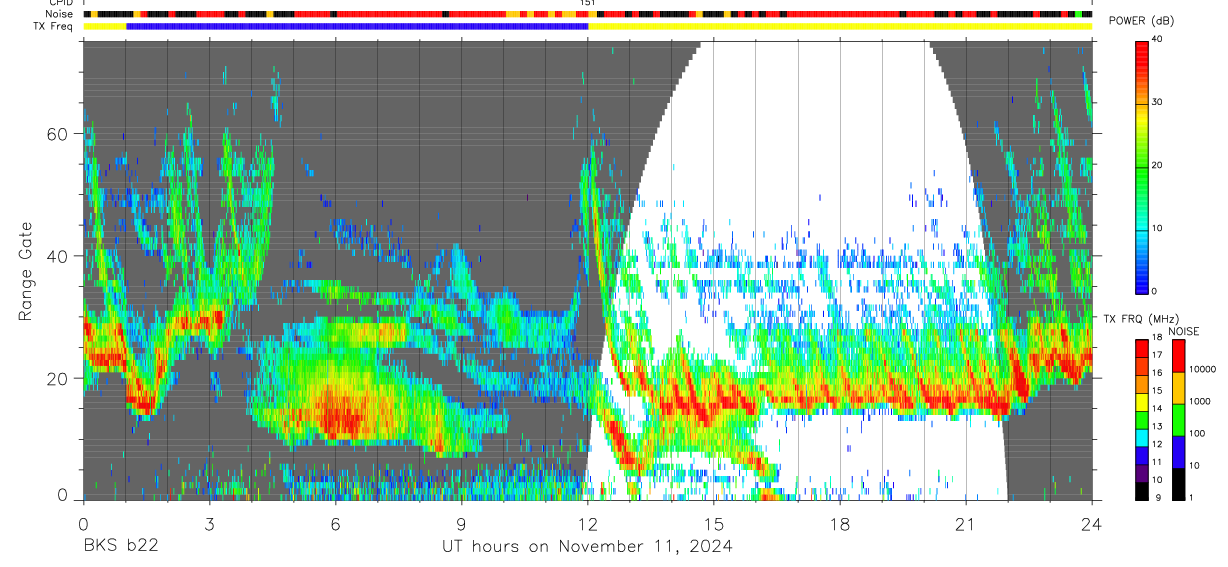
Task: Click the black swatch in NOISE colorbar
Action: click(x=1177, y=484)
